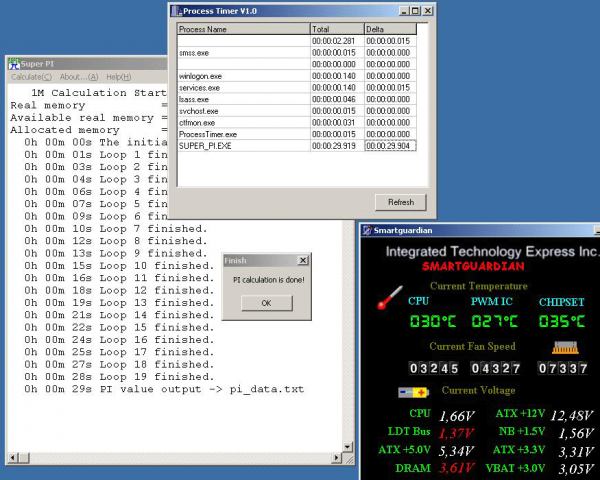This screenshot has height=480, width=600.
Task: Click the Super PI vertical scrollbar down arrow
Action: [347, 446]
